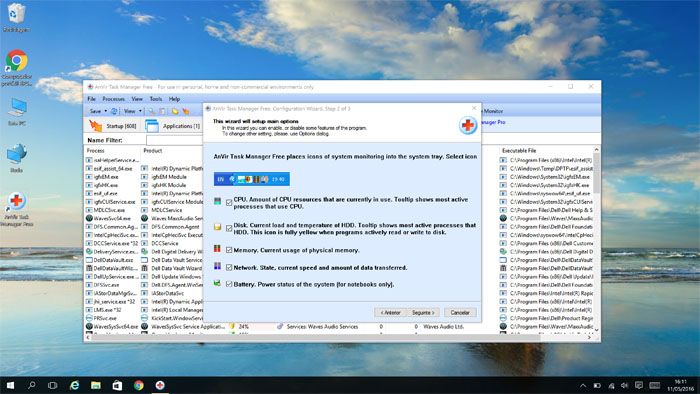This screenshot has width=700, height=394.
Task: Open the Processes menu
Action: [113, 99]
